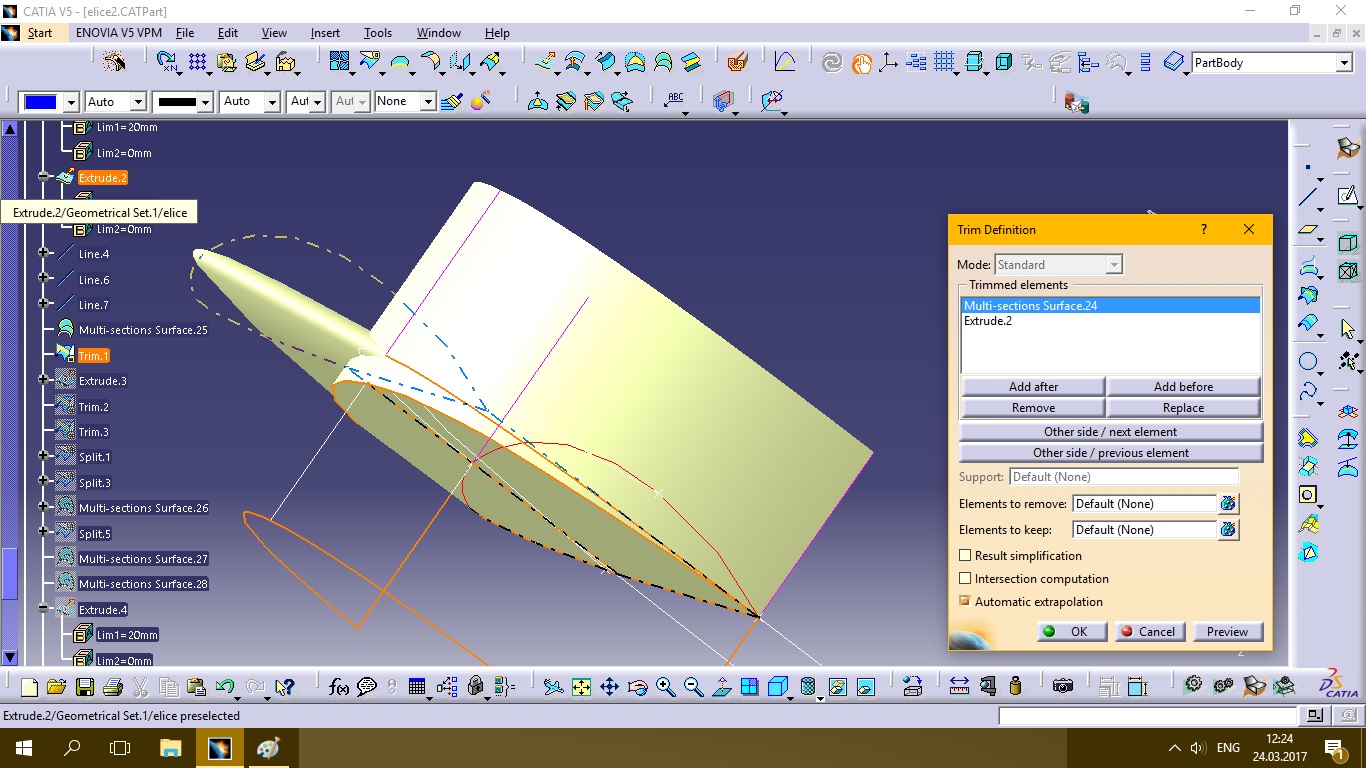Click the Undo arrow icon
The height and width of the screenshot is (768, 1366).
click(225, 687)
